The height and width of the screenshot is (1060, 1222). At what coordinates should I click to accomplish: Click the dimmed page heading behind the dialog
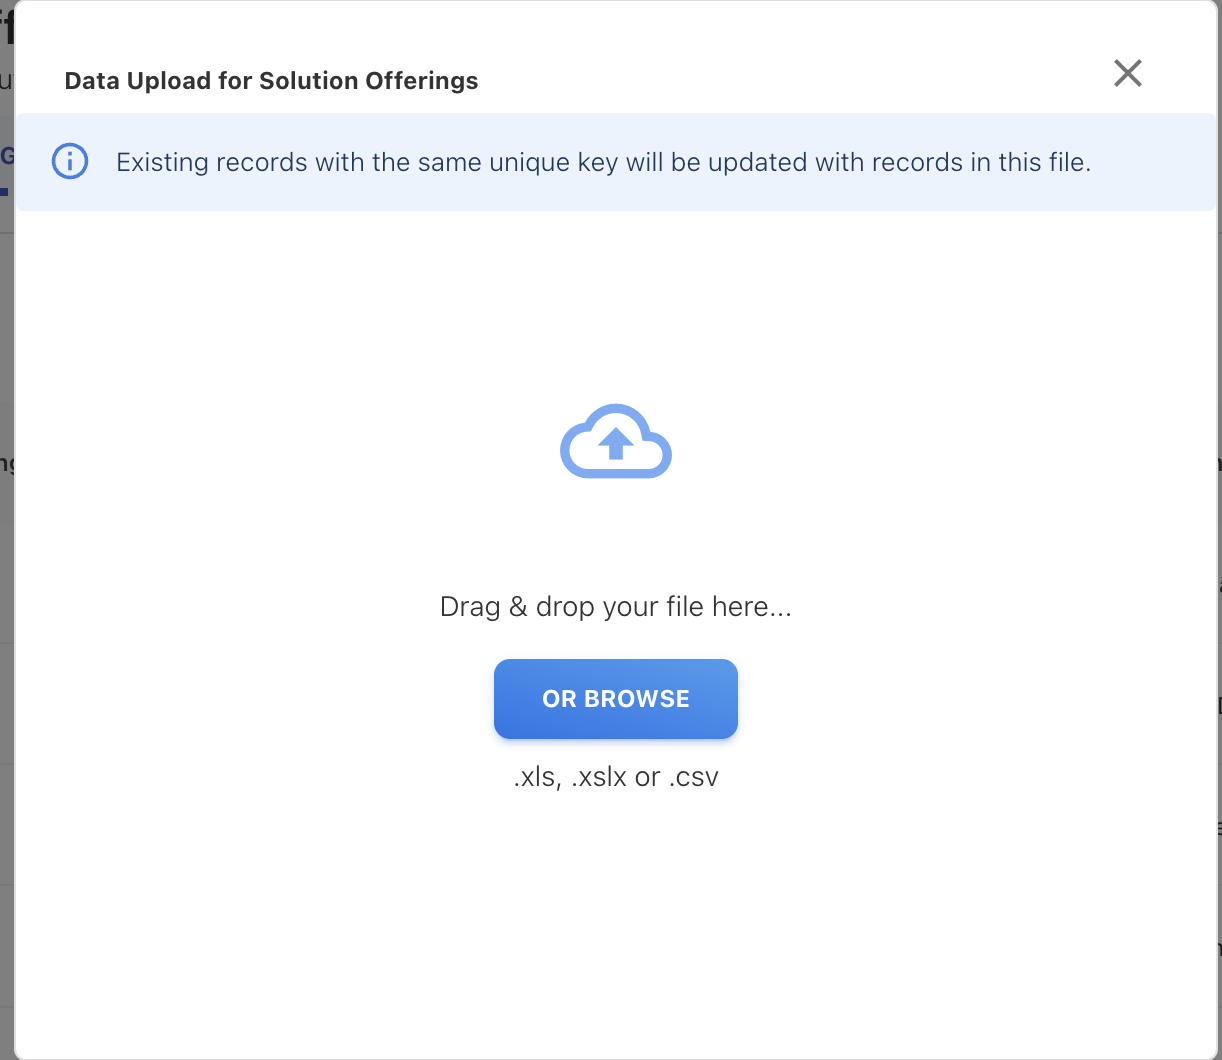6,30
